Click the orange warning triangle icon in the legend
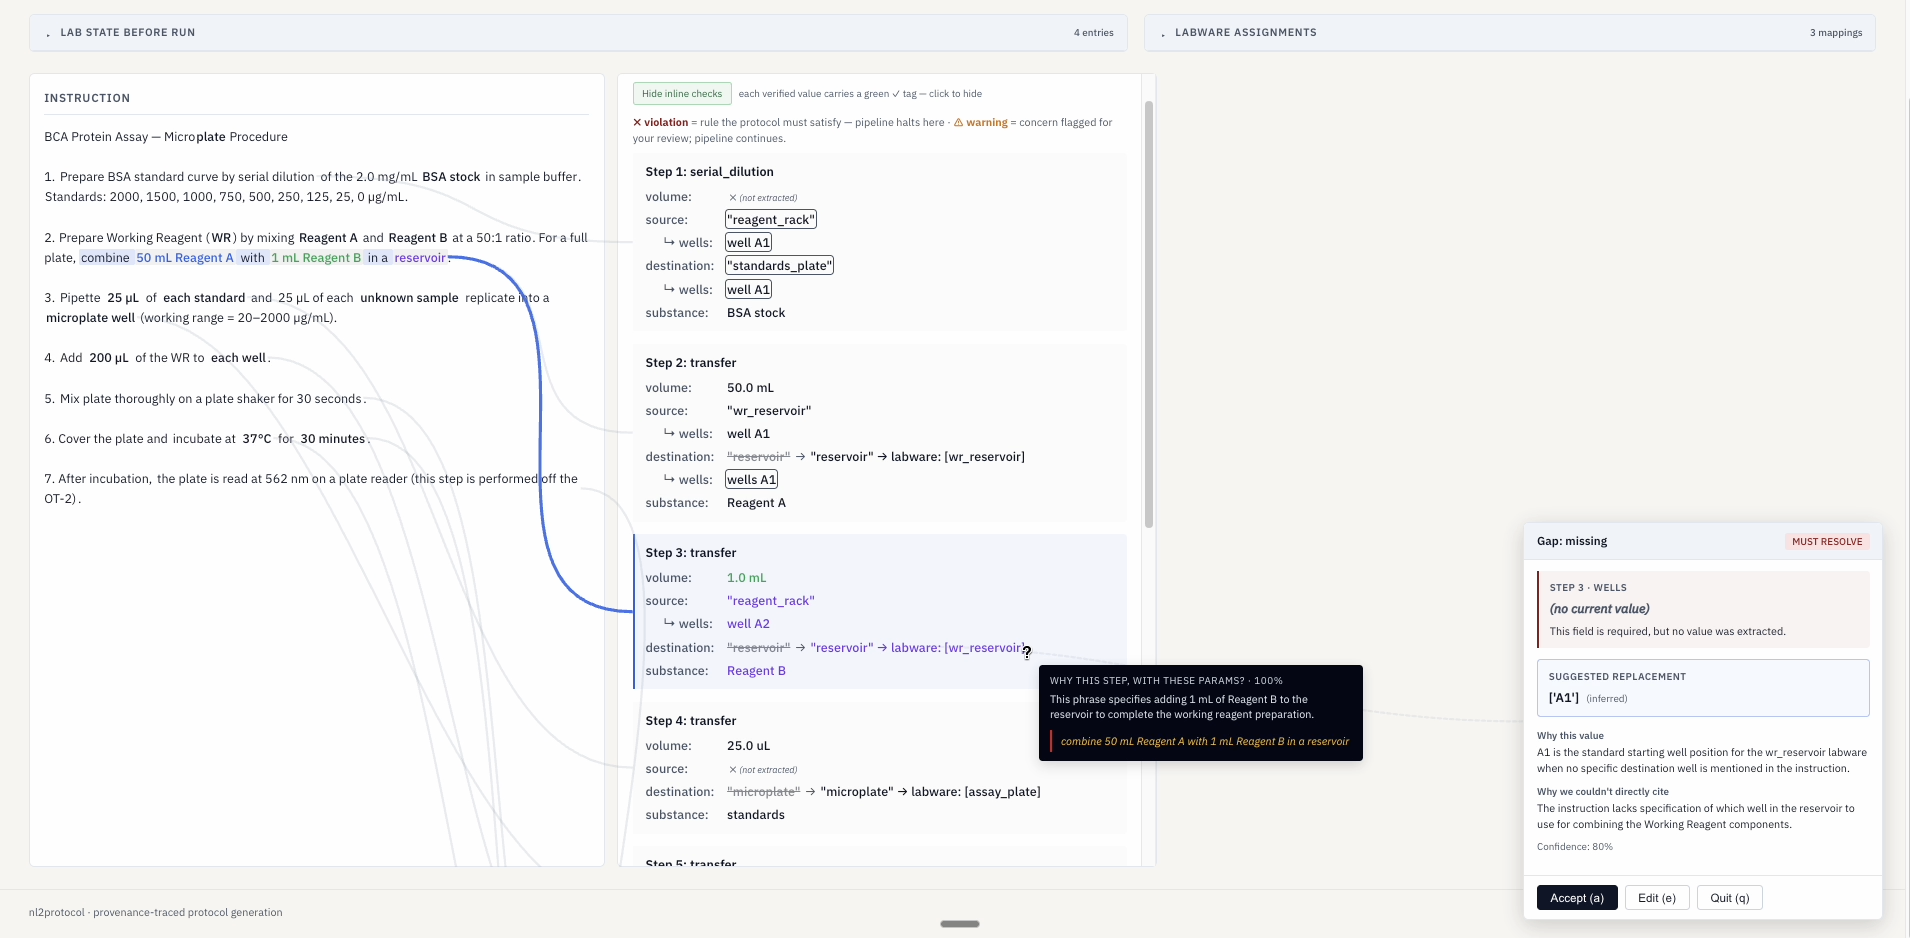Image resolution: width=1910 pixels, height=938 pixels. pyautogui.click(x=958, y=122)
